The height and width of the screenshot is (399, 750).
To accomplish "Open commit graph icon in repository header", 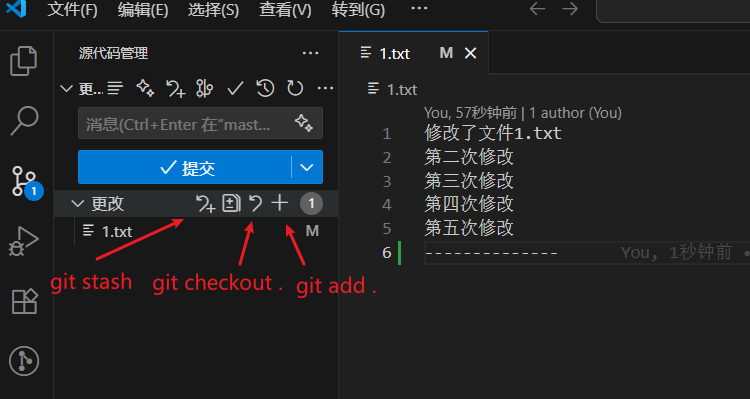I will [x=204, y=89].
